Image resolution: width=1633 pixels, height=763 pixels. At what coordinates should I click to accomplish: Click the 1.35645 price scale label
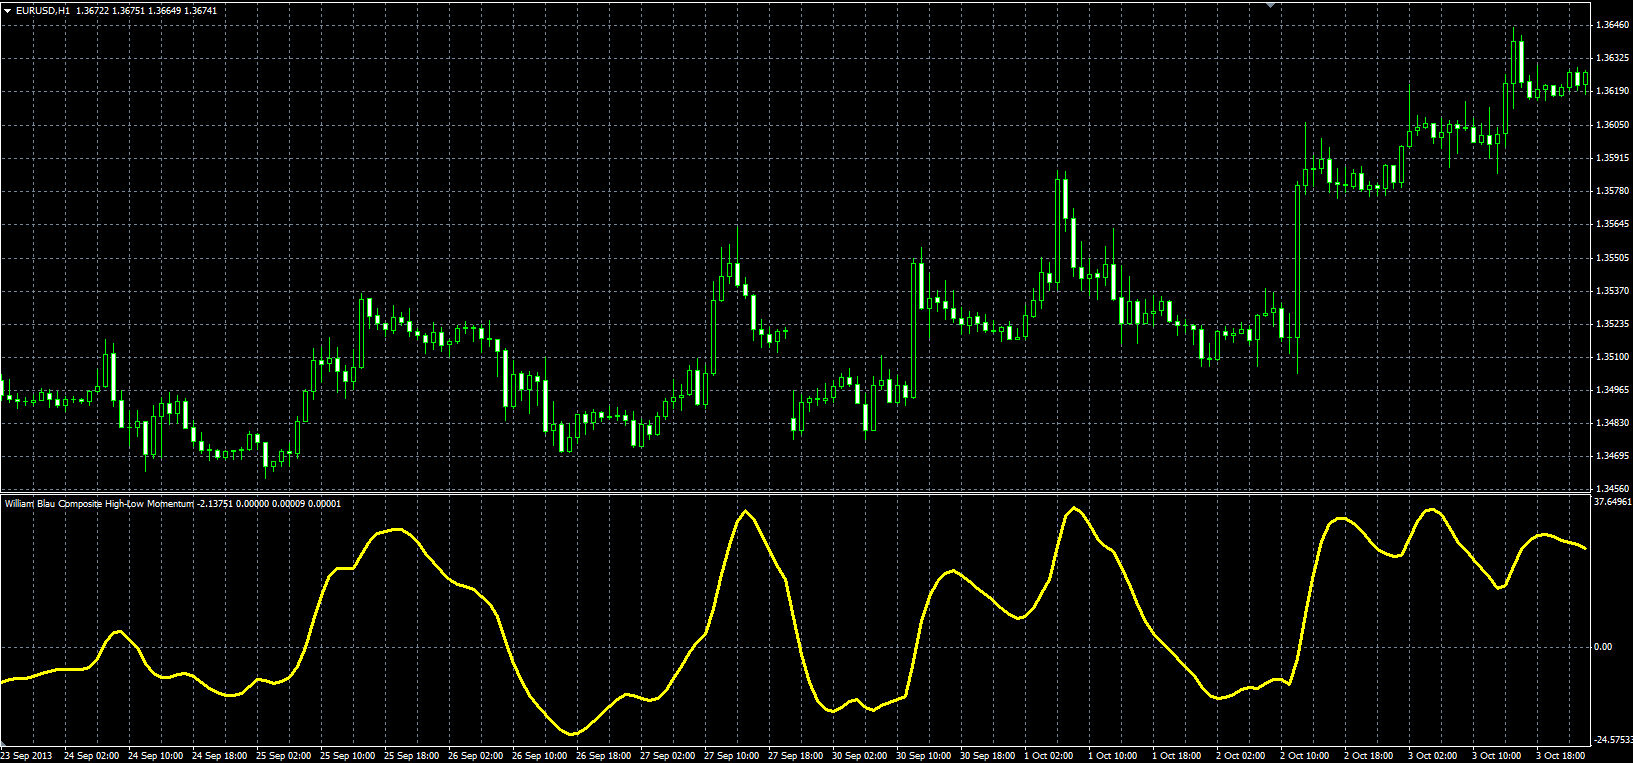[1613, 224]
